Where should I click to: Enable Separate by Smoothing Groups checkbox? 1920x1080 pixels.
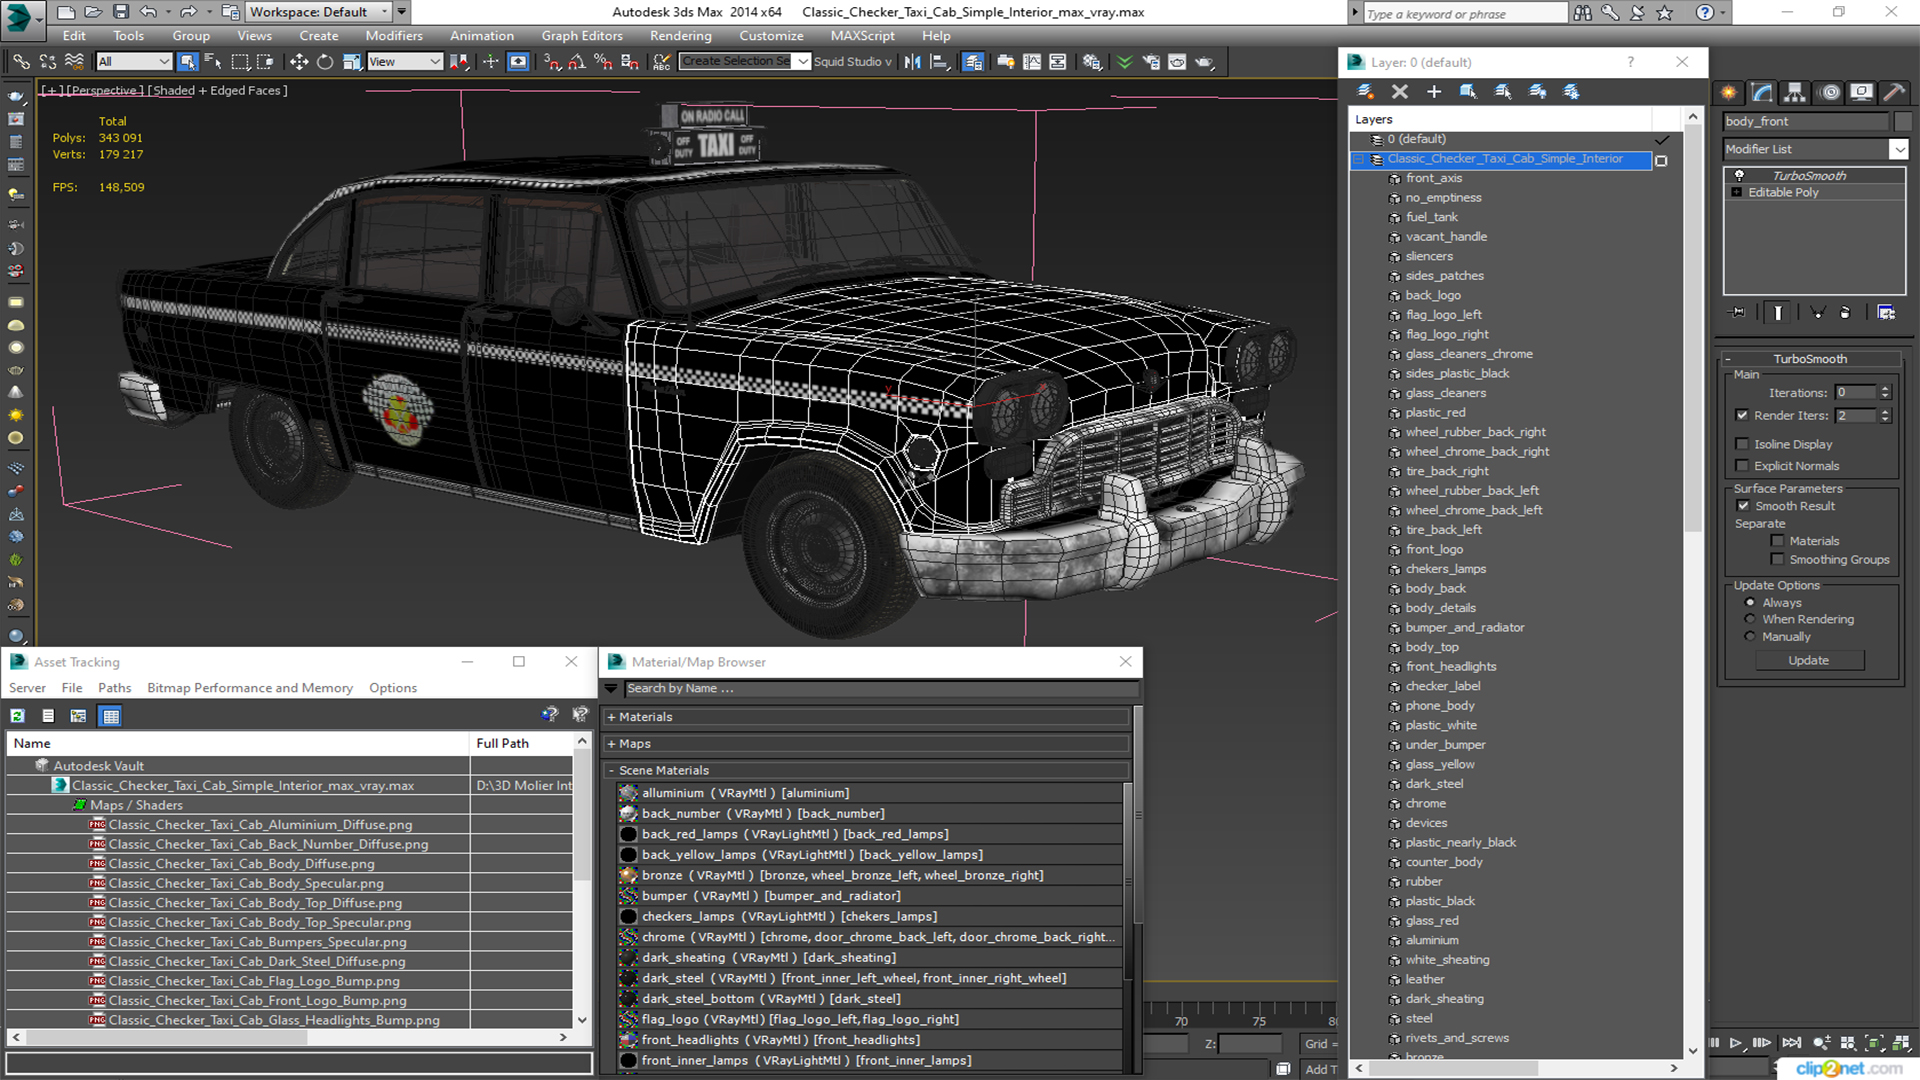coord(1777,560)
